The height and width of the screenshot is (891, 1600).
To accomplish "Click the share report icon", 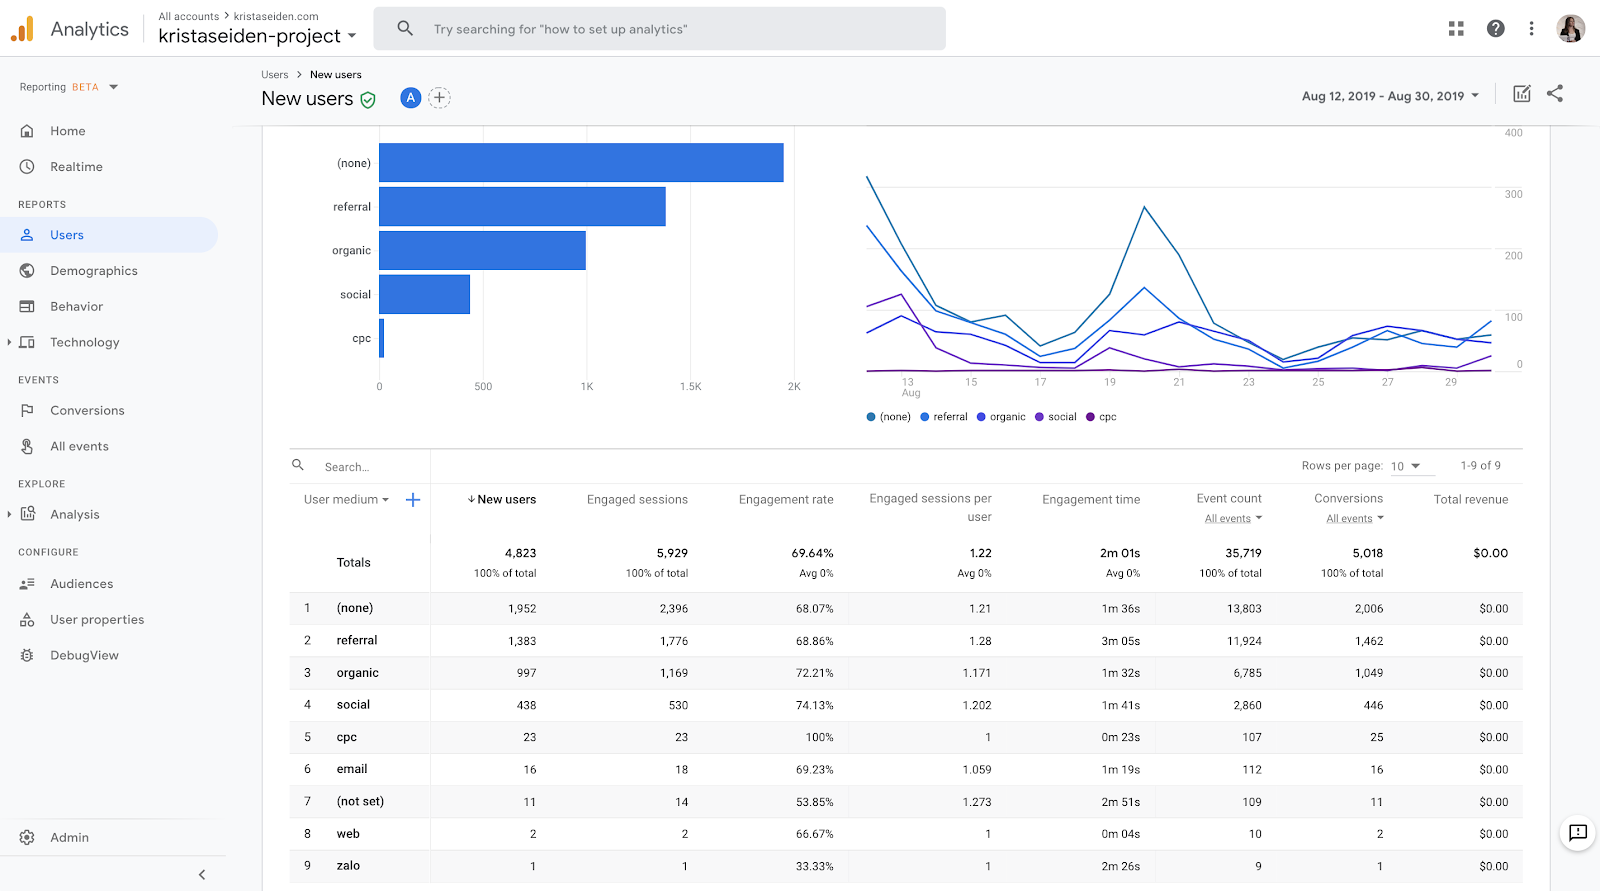I will pyautogui.click(x=1555, y=93).
